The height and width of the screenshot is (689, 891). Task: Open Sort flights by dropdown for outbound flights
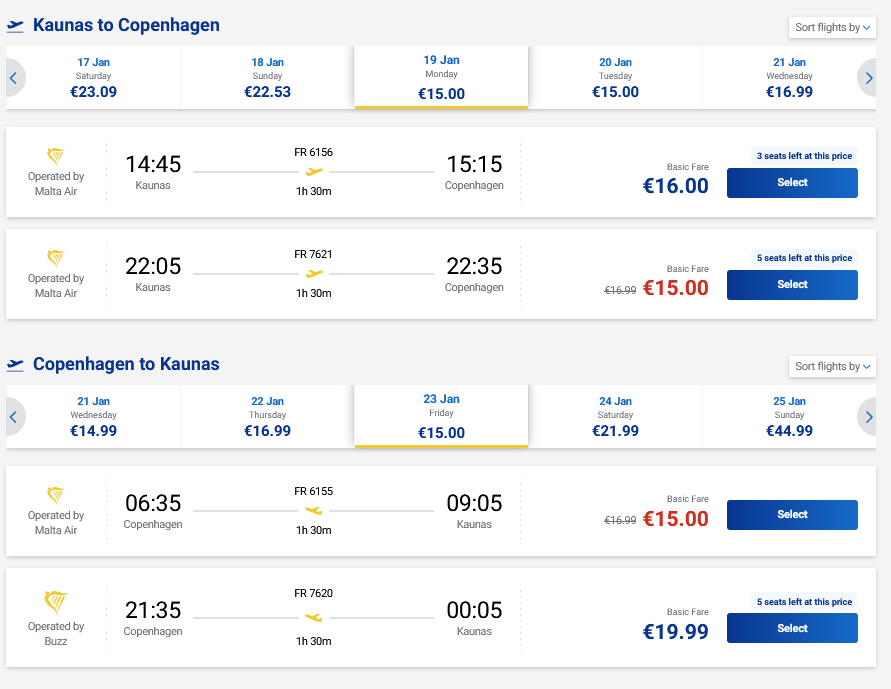tap(832, 27)
